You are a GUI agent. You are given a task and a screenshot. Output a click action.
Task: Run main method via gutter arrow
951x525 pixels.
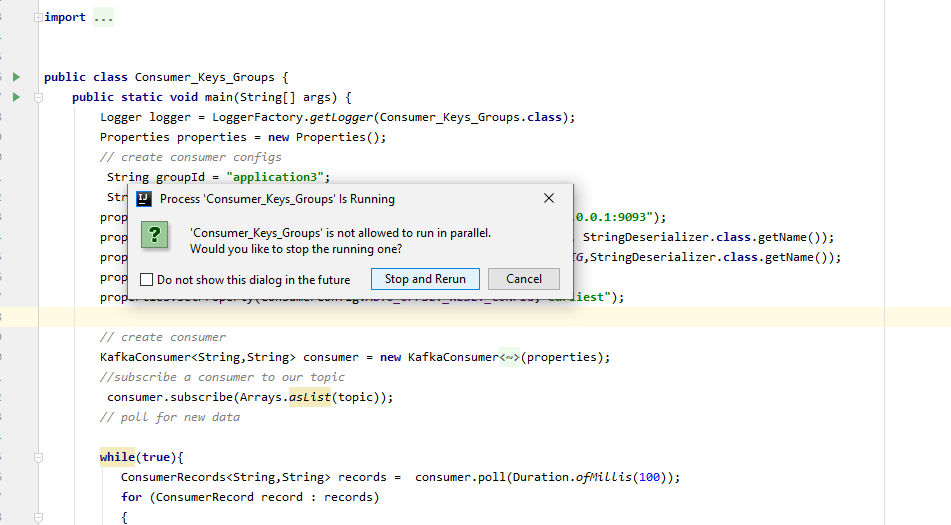(x=16, y=97)
